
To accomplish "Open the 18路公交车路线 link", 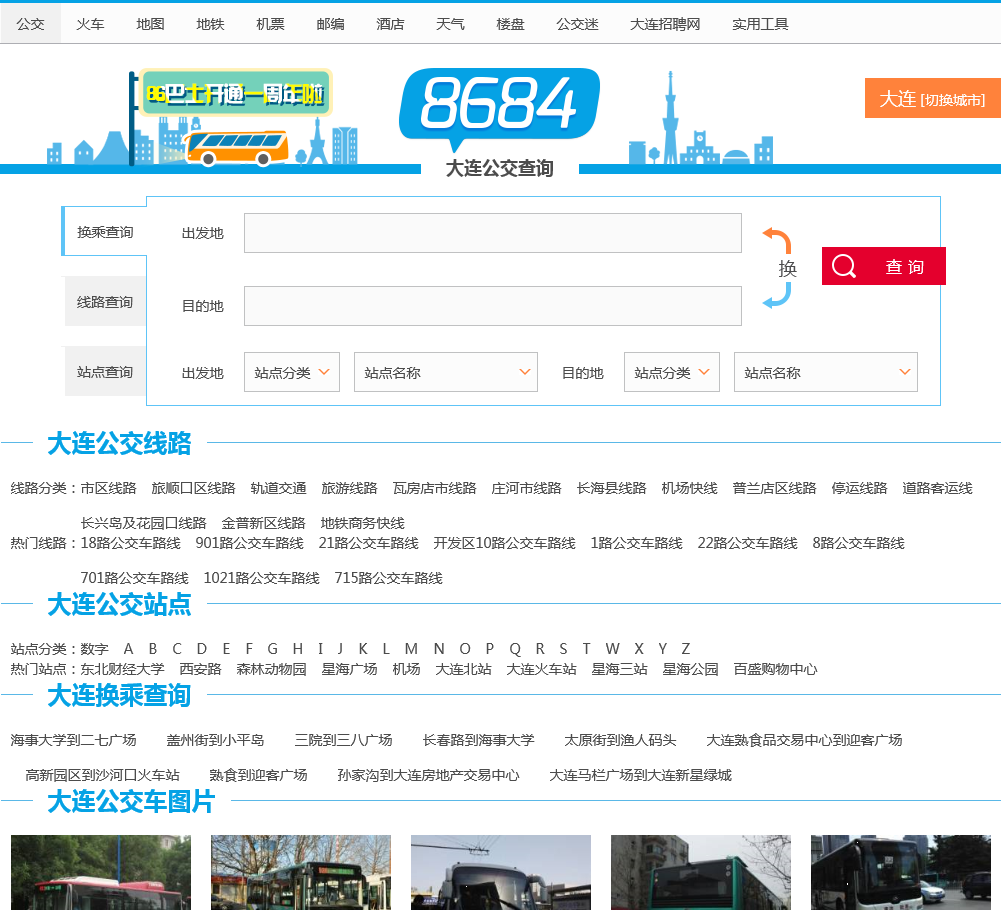I will (x=130, y=543).
